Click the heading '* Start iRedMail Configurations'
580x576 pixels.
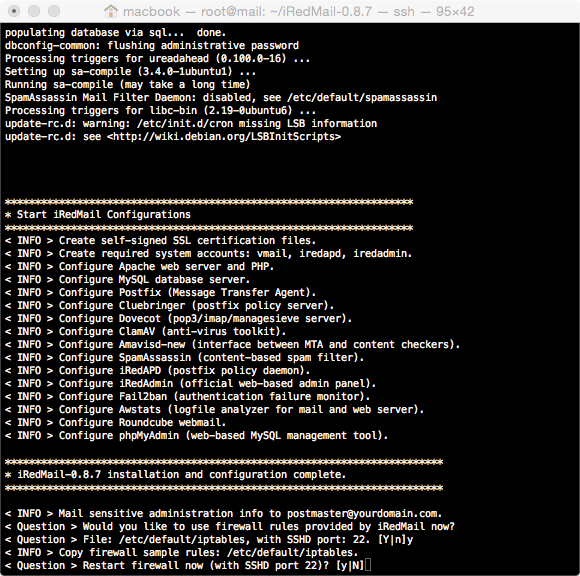(x=98, y=215)
